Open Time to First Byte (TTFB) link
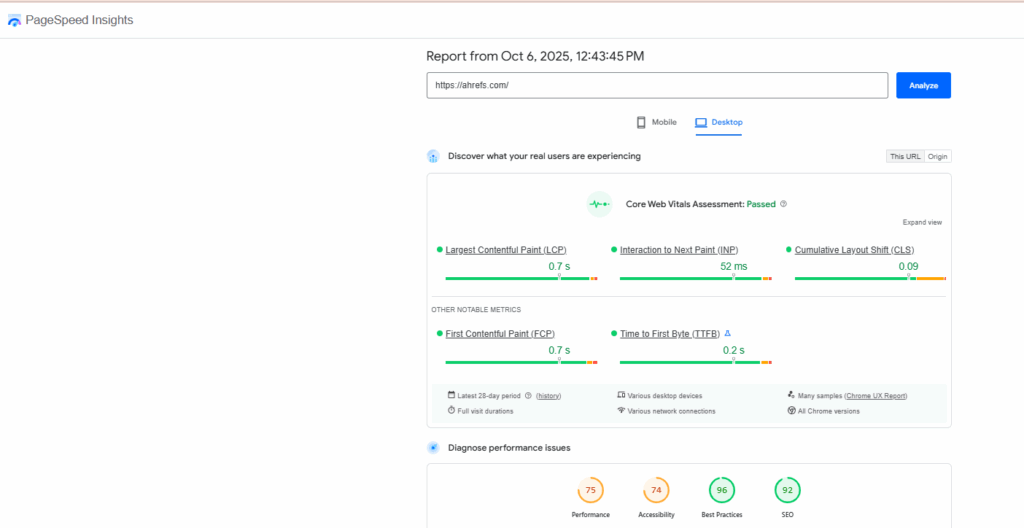Viewport: 1024px width, 528px height. 669,333
